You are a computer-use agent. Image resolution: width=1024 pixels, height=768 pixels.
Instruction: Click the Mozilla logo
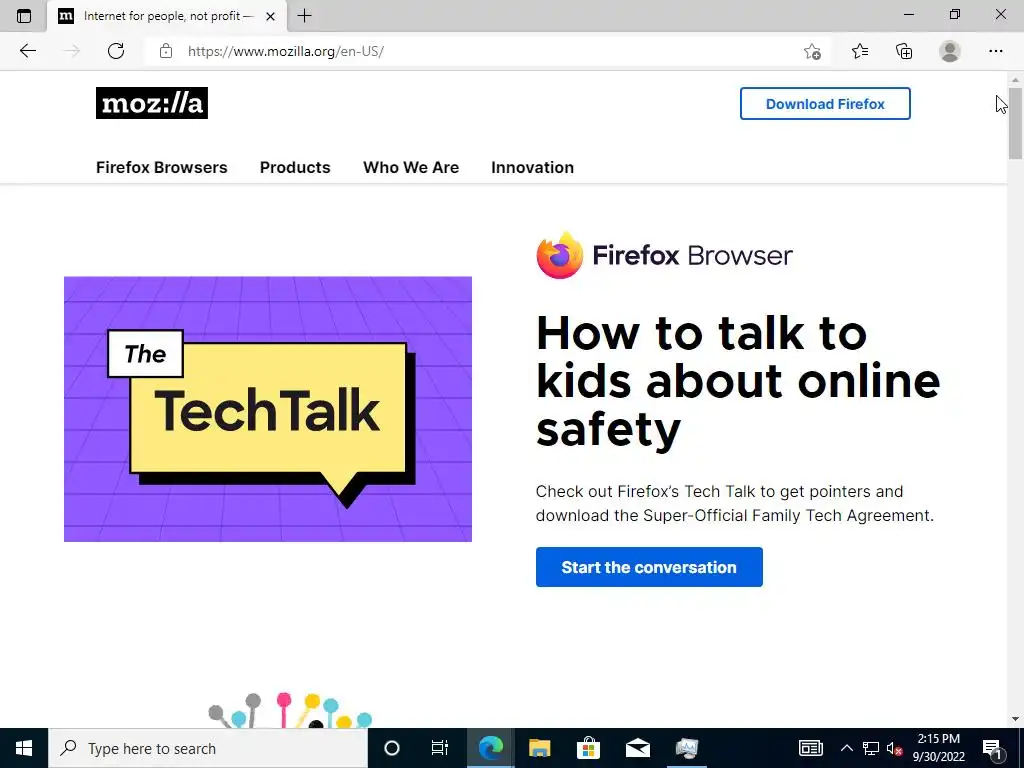[152, 103]
